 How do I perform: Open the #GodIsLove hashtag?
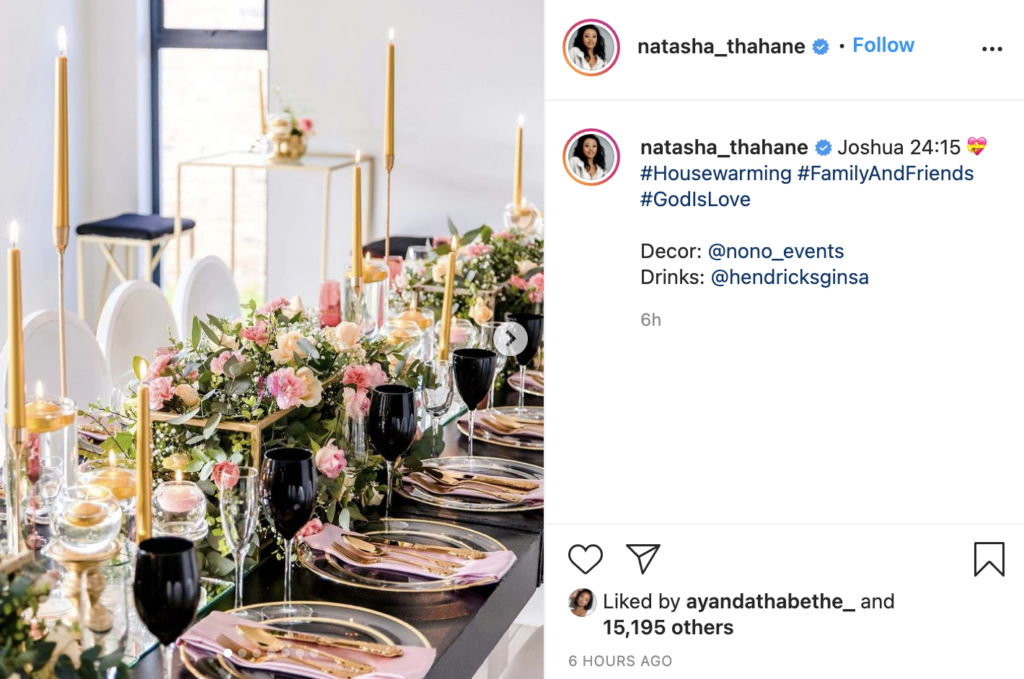pyautogui.click(x=696, y=199)
